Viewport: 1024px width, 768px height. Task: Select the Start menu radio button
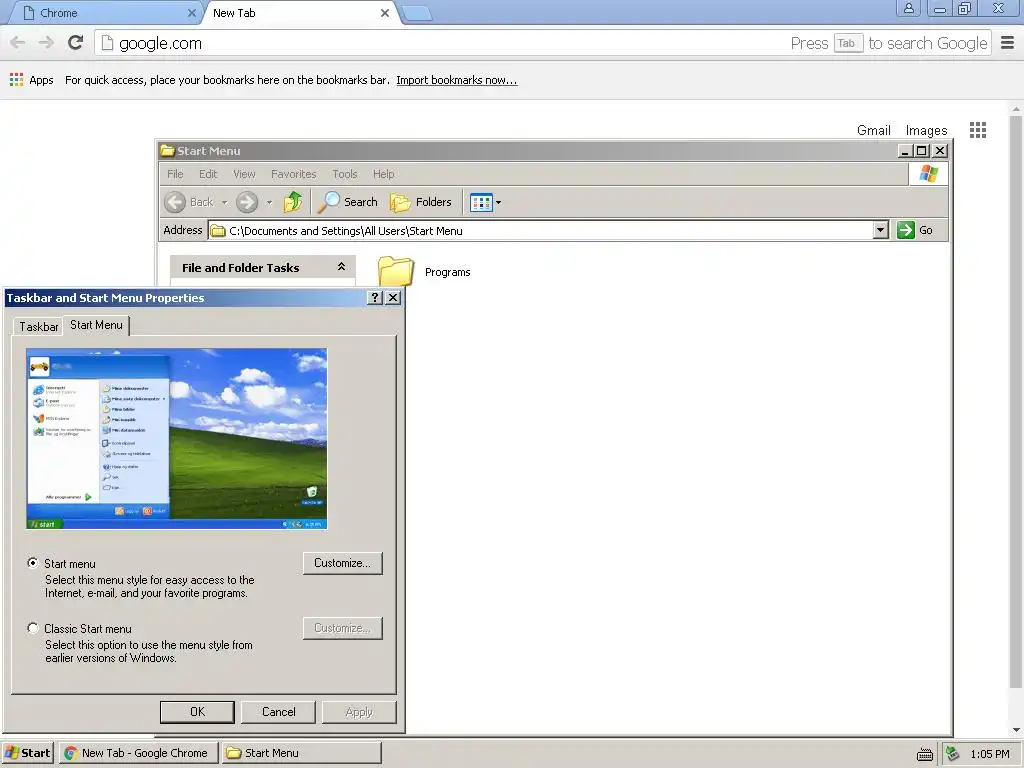tap(33, 563)
